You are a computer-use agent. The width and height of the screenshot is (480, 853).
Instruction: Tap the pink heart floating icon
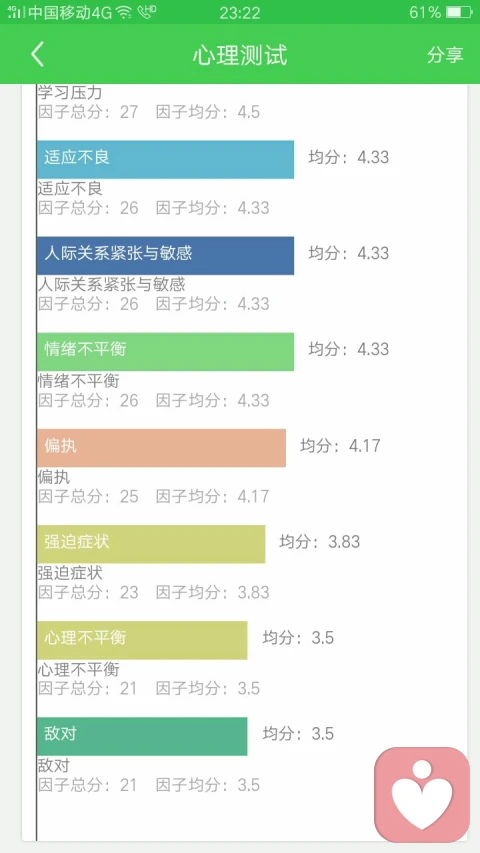422,795
